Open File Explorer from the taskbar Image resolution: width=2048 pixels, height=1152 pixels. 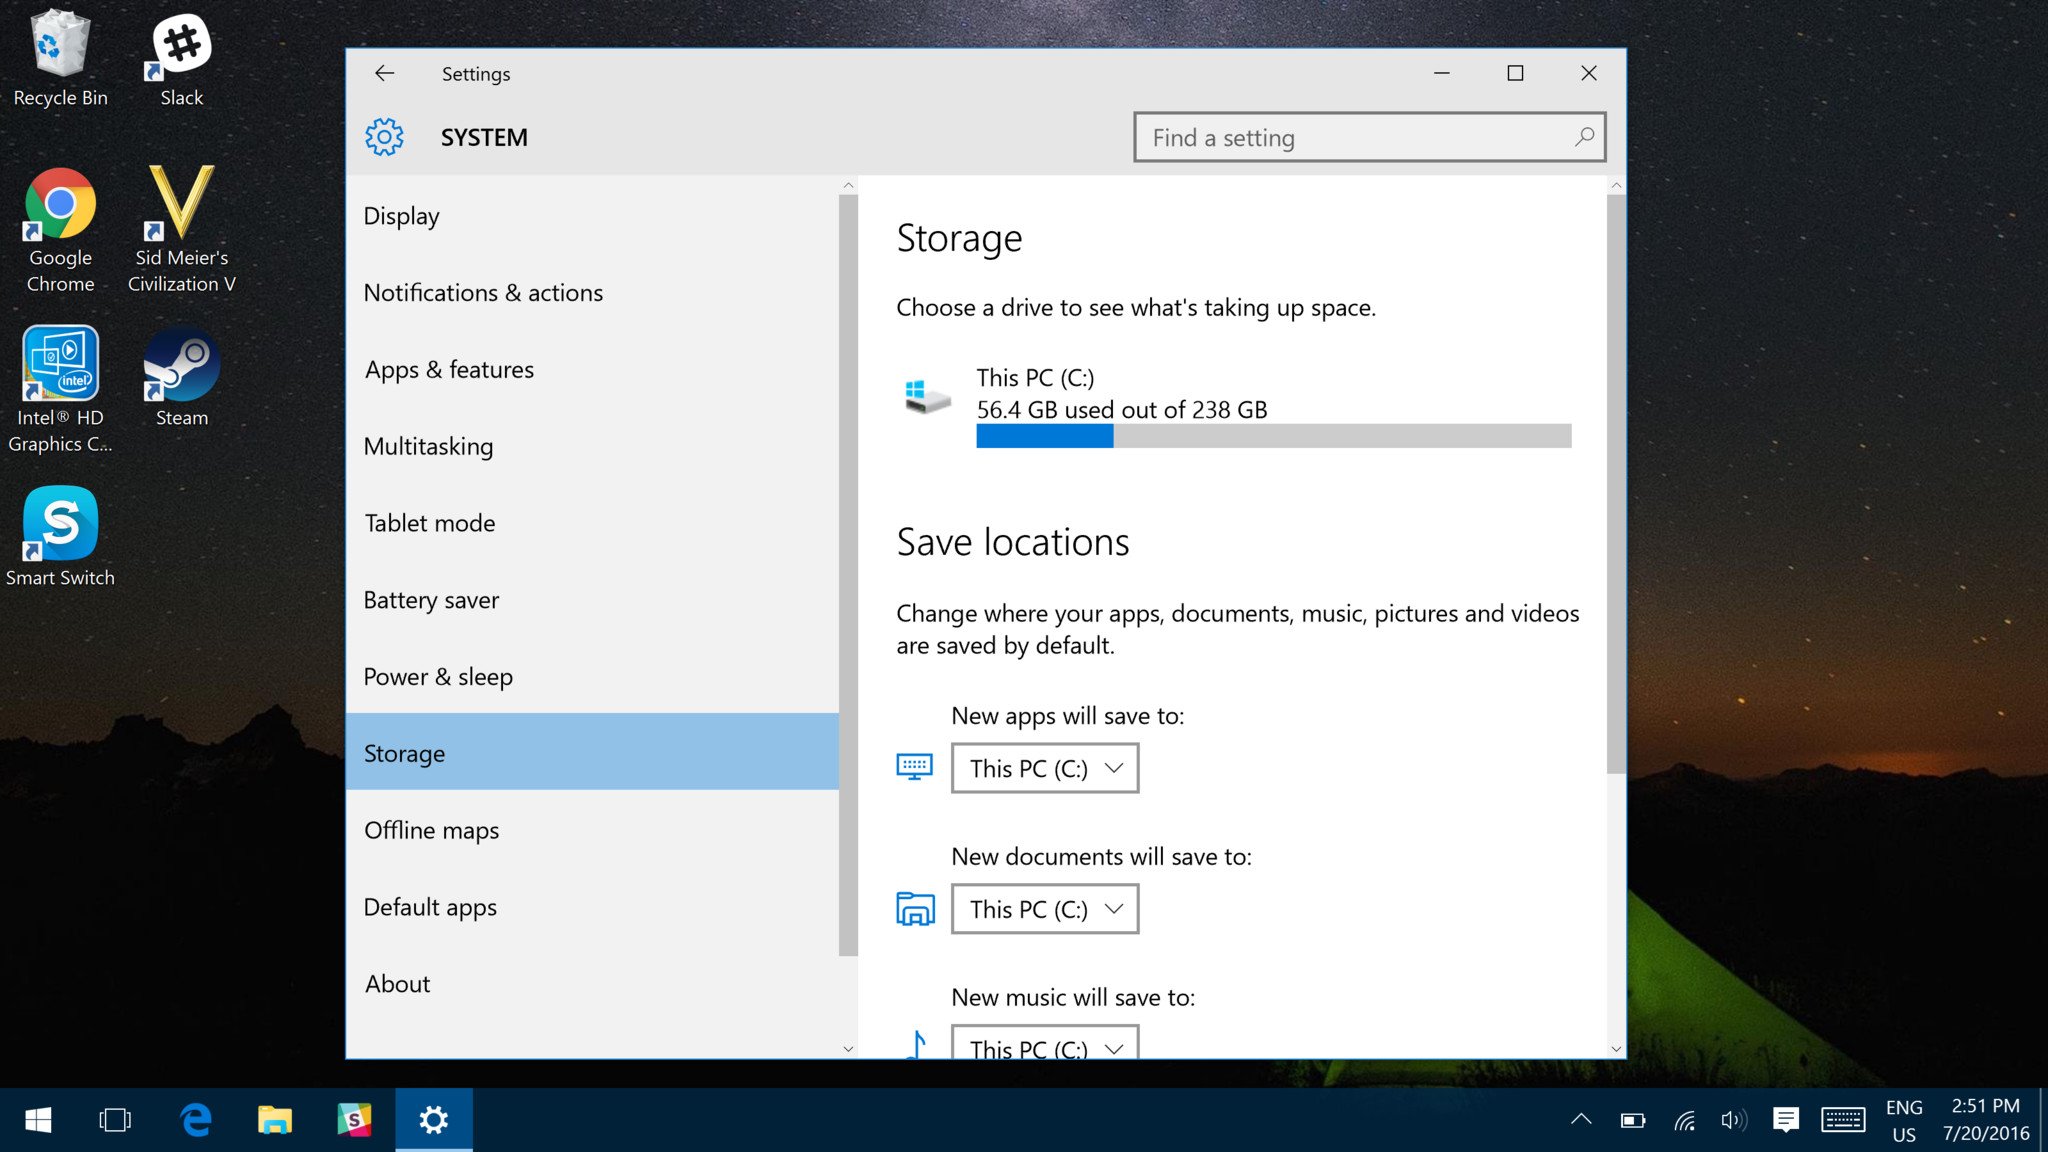(x=274, y=1119)
